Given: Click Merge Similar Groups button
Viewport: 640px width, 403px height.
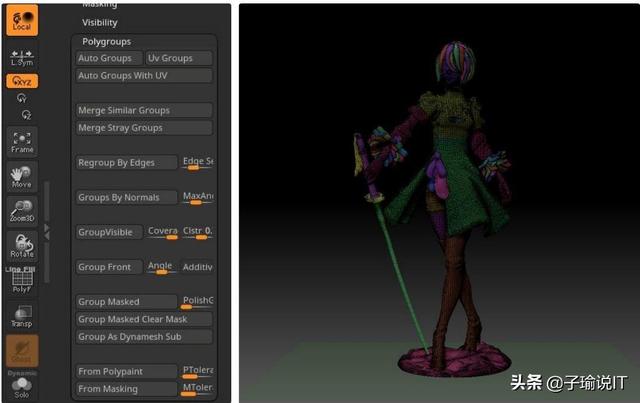Looking at the screenshot, I should [x=144, y=110].
